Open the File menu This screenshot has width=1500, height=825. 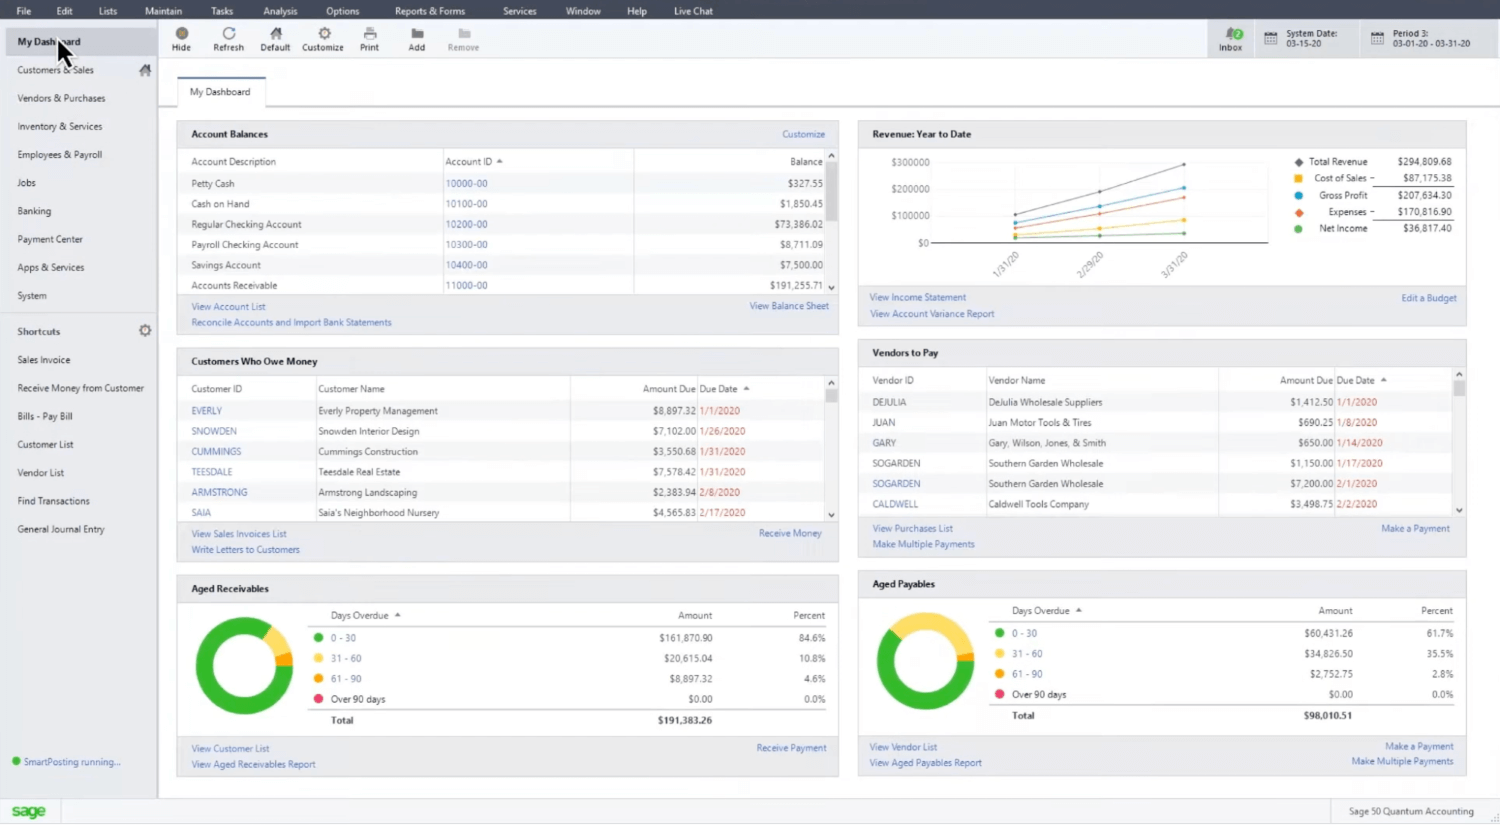(x=24, y=11)
